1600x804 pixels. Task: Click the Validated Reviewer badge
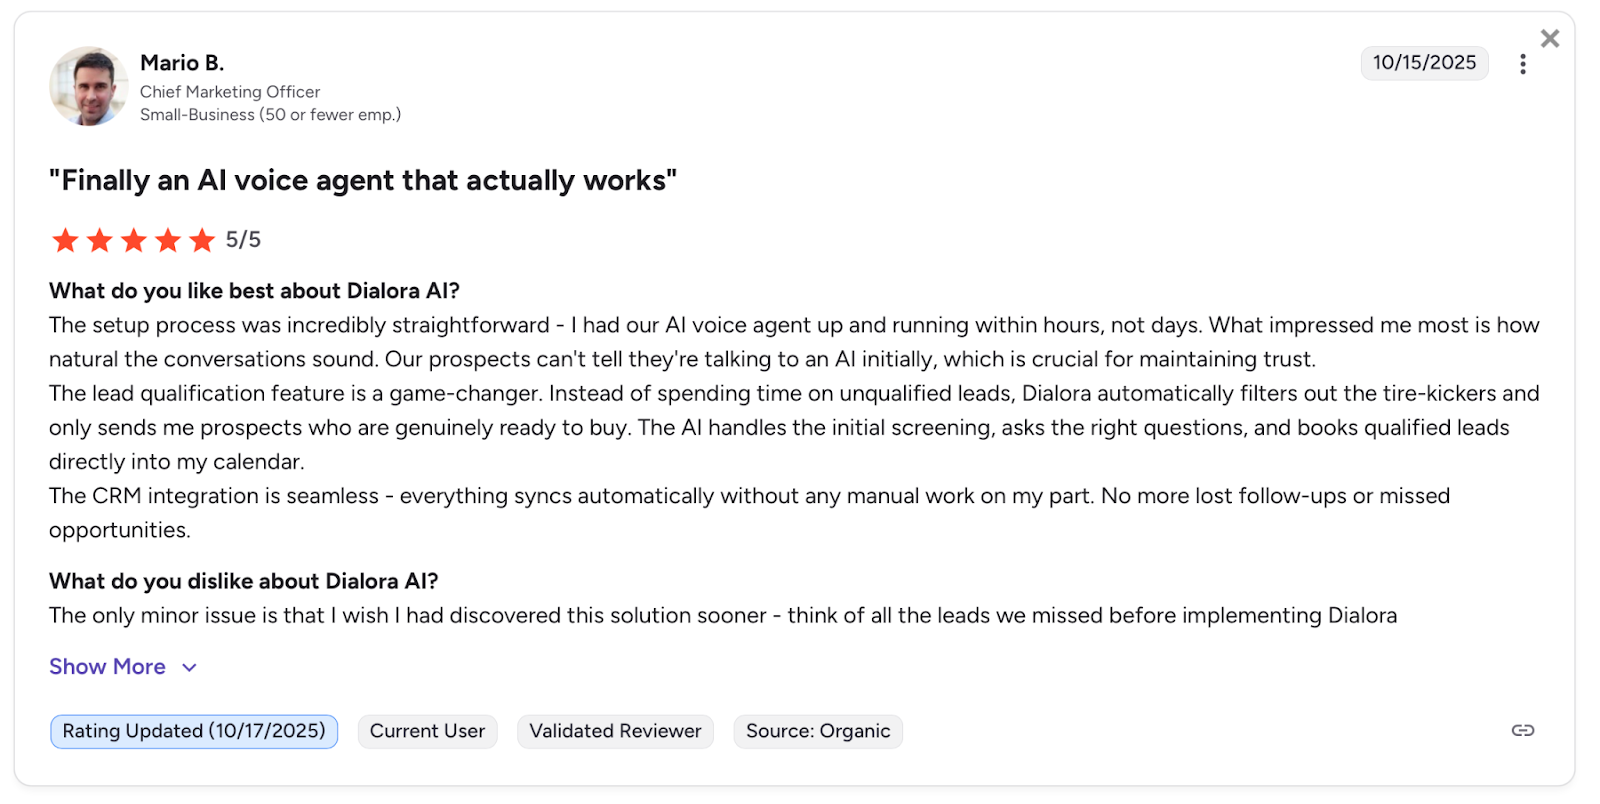pos(615,731)
